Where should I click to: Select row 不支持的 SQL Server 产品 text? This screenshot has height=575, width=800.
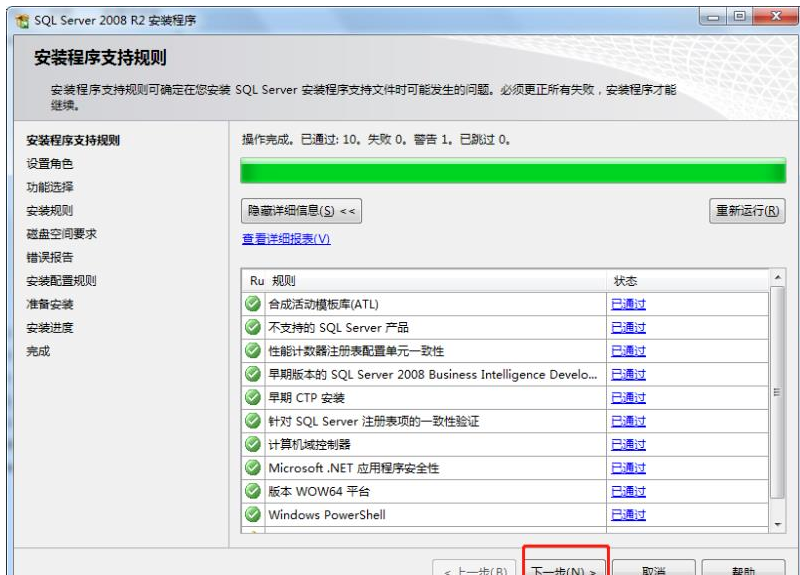(x=339, y=328)
